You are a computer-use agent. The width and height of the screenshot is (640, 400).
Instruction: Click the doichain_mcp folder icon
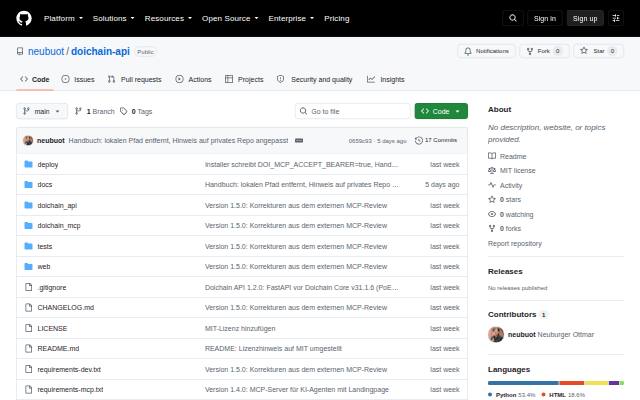tap(28, 225)
